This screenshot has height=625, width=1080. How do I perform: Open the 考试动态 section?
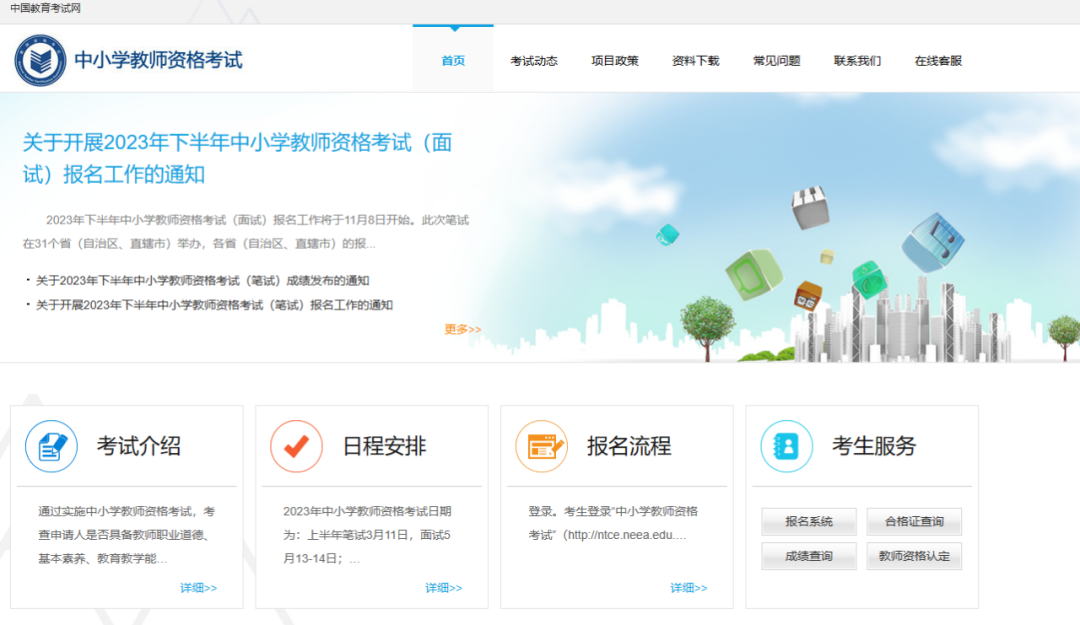(533, 59)
